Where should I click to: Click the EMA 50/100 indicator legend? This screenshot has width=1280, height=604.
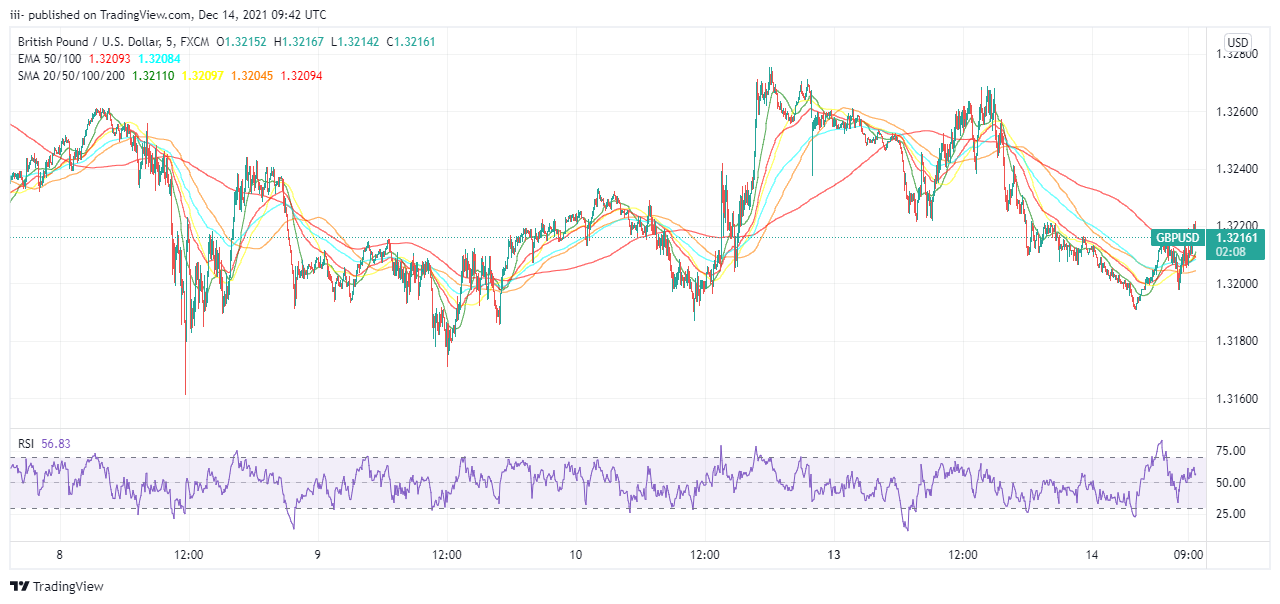click(x=50, y=59)
